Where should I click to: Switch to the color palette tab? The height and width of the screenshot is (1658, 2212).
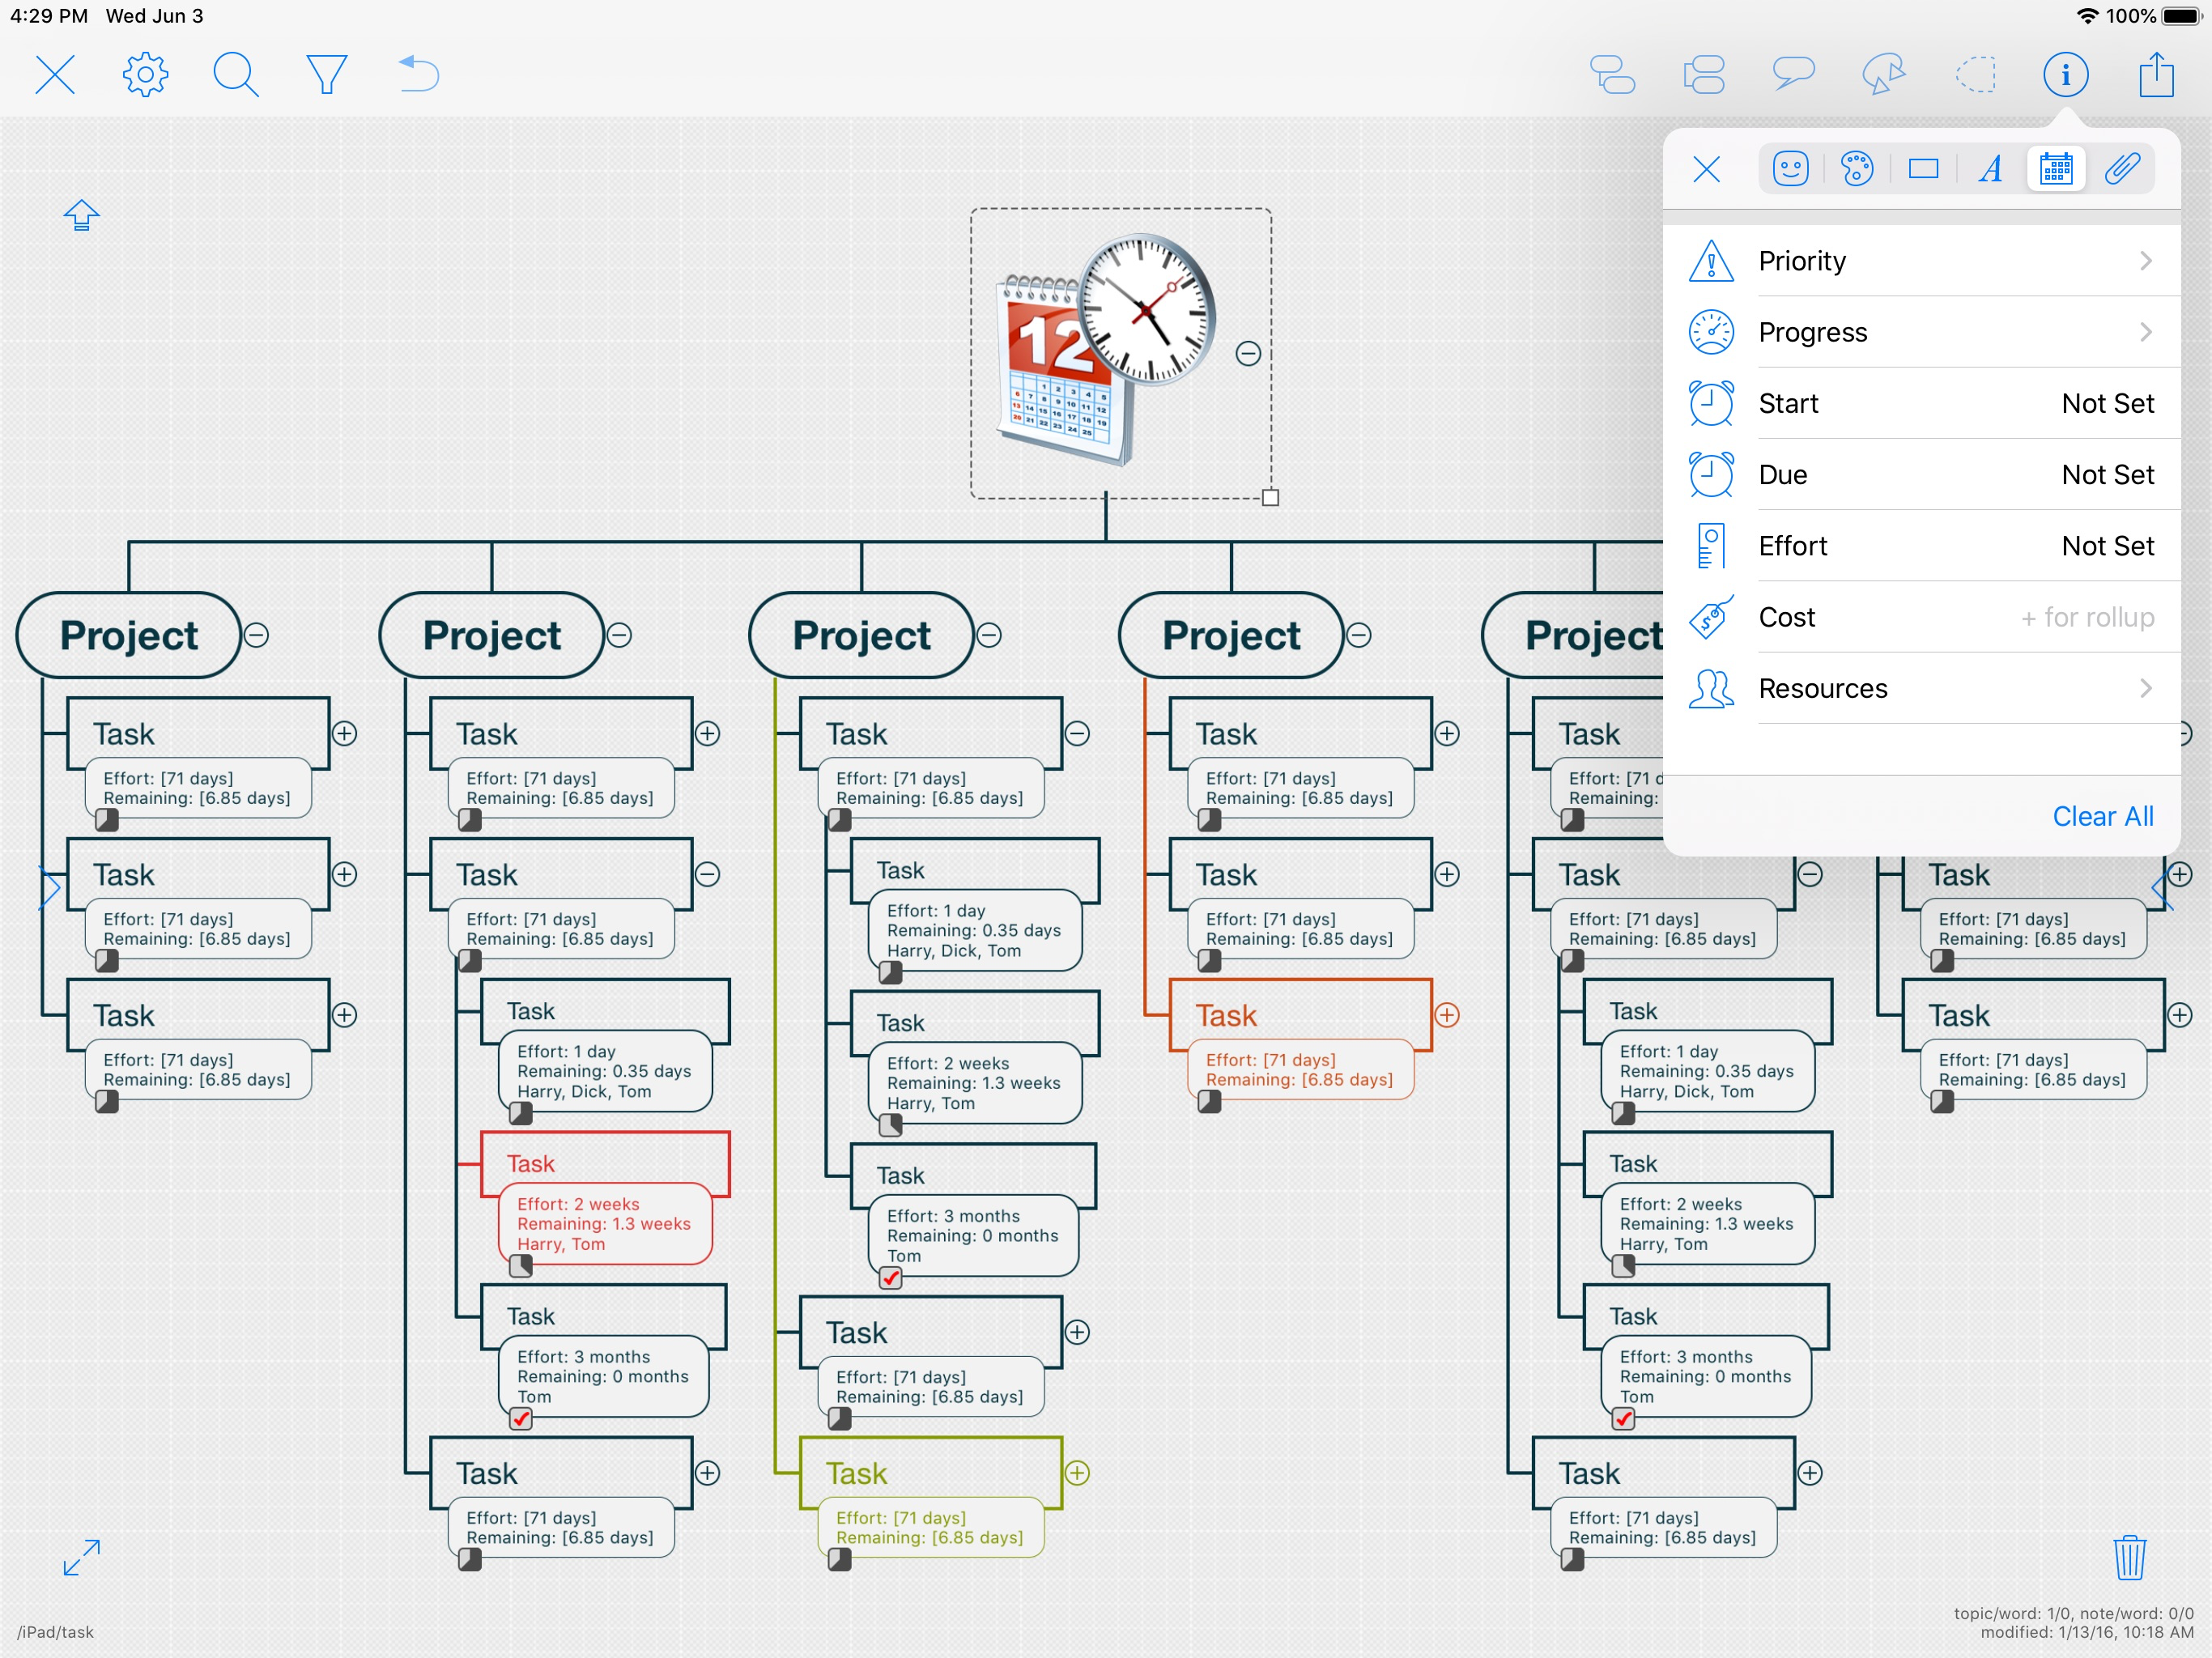coord(1857,169)
